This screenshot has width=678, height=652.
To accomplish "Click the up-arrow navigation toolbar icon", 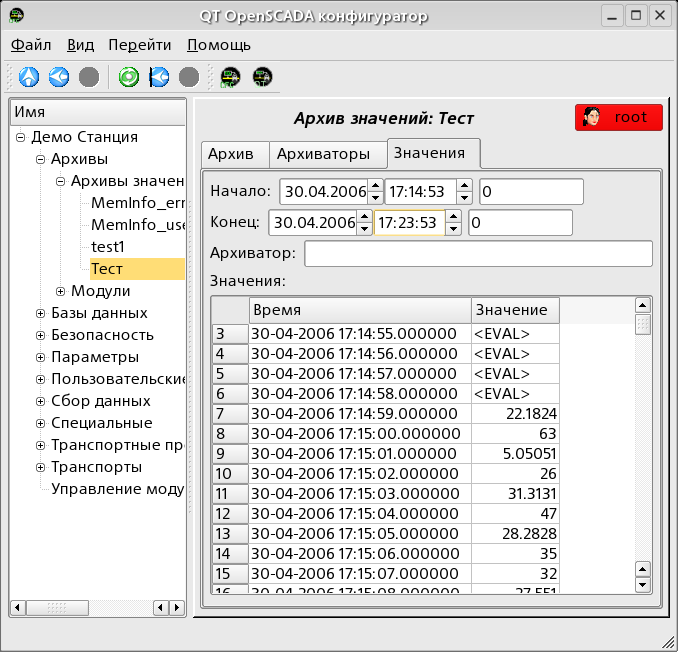I will [29, 76].
